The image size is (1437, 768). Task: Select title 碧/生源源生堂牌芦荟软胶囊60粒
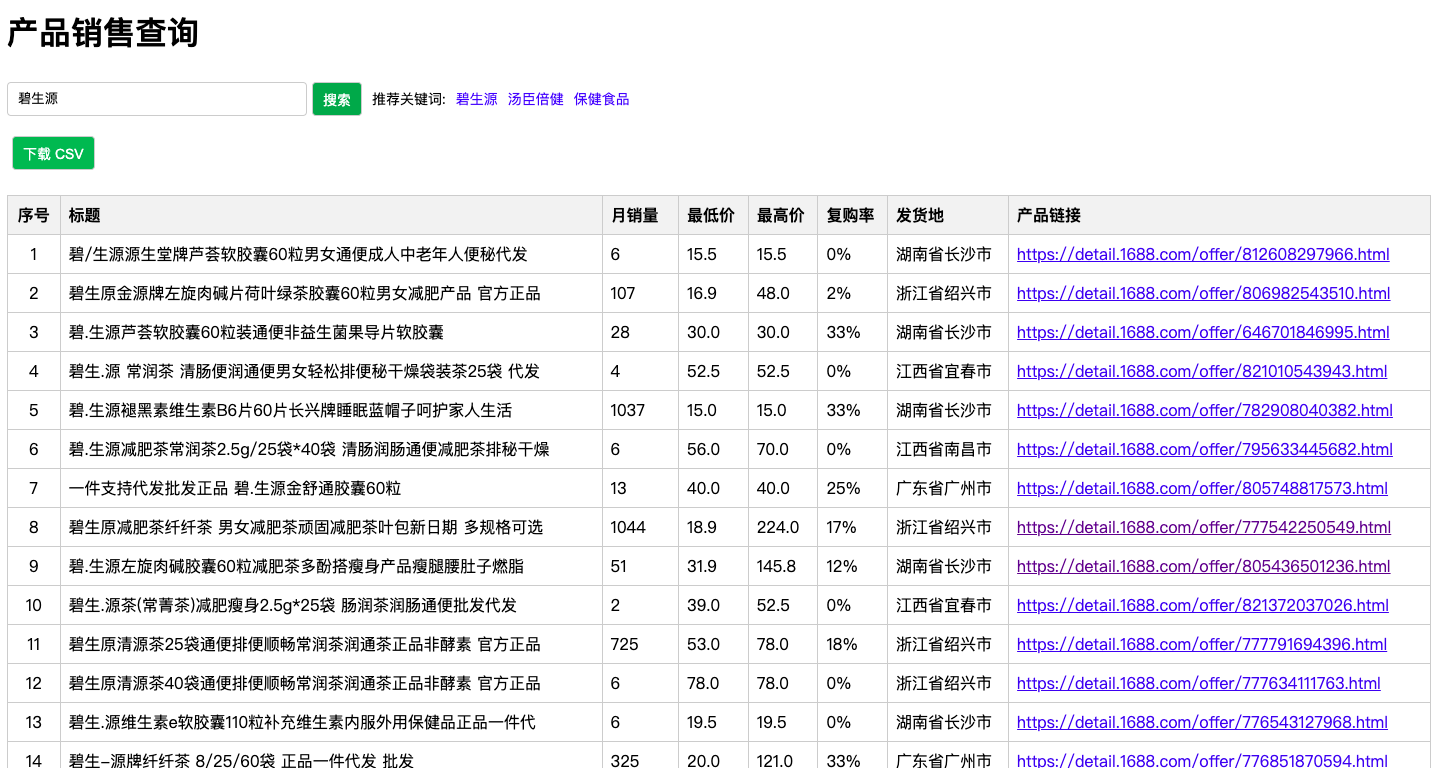[298, 254]
